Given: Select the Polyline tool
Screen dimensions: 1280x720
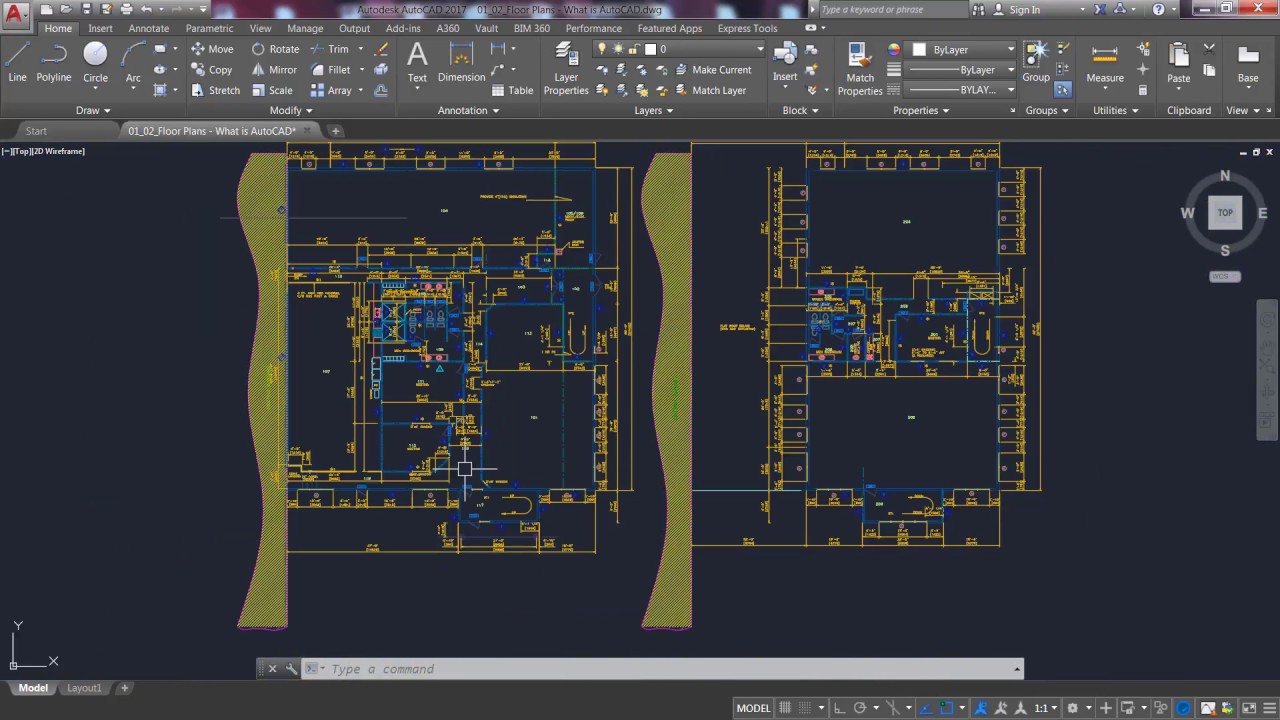Looking at the screenshot, I should point(54,62).
